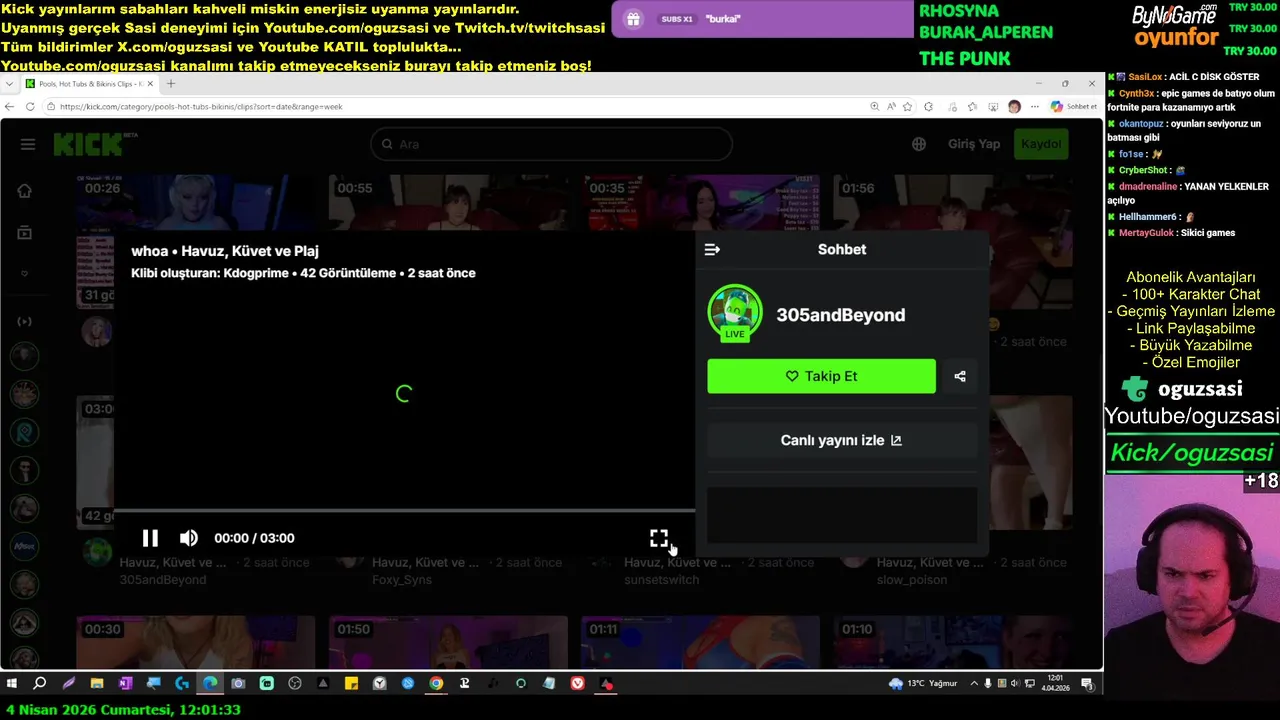Viewport: 1280px width, 720px height.
Task: Open the 13°C Yağmur weather widget
Action: pos(922,684)
